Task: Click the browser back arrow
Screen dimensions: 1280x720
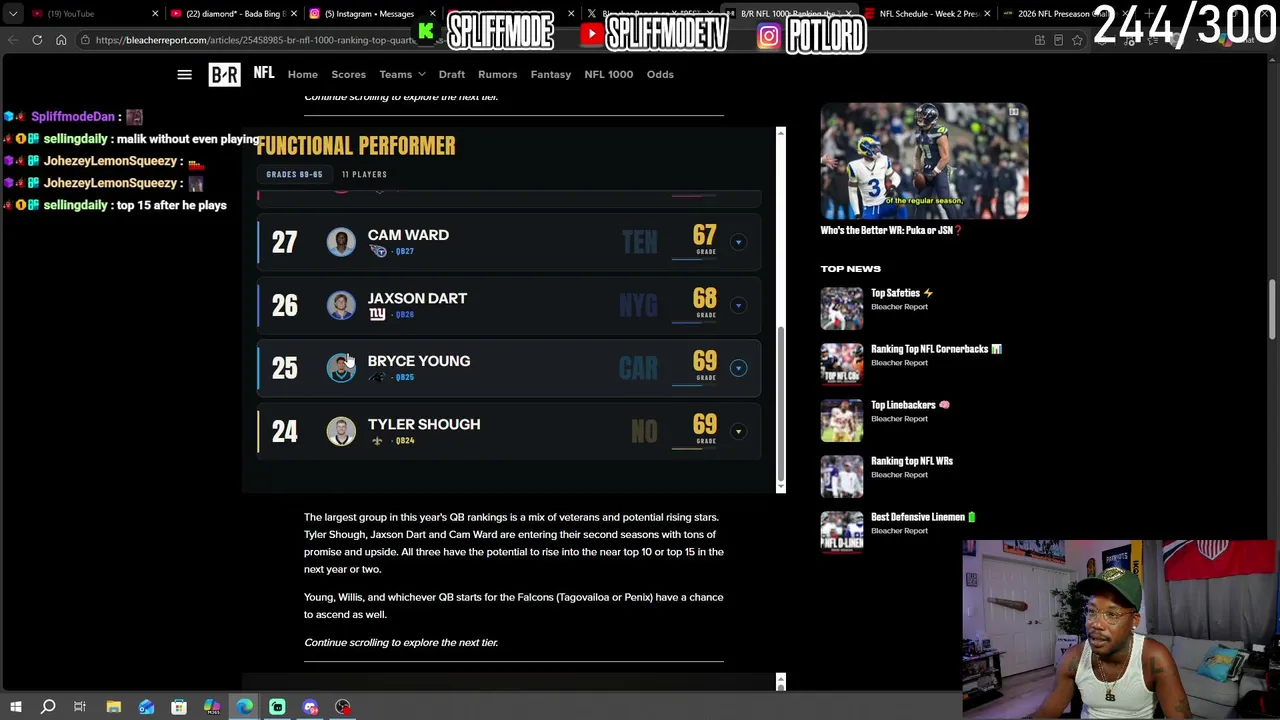Action: point(13,40)
